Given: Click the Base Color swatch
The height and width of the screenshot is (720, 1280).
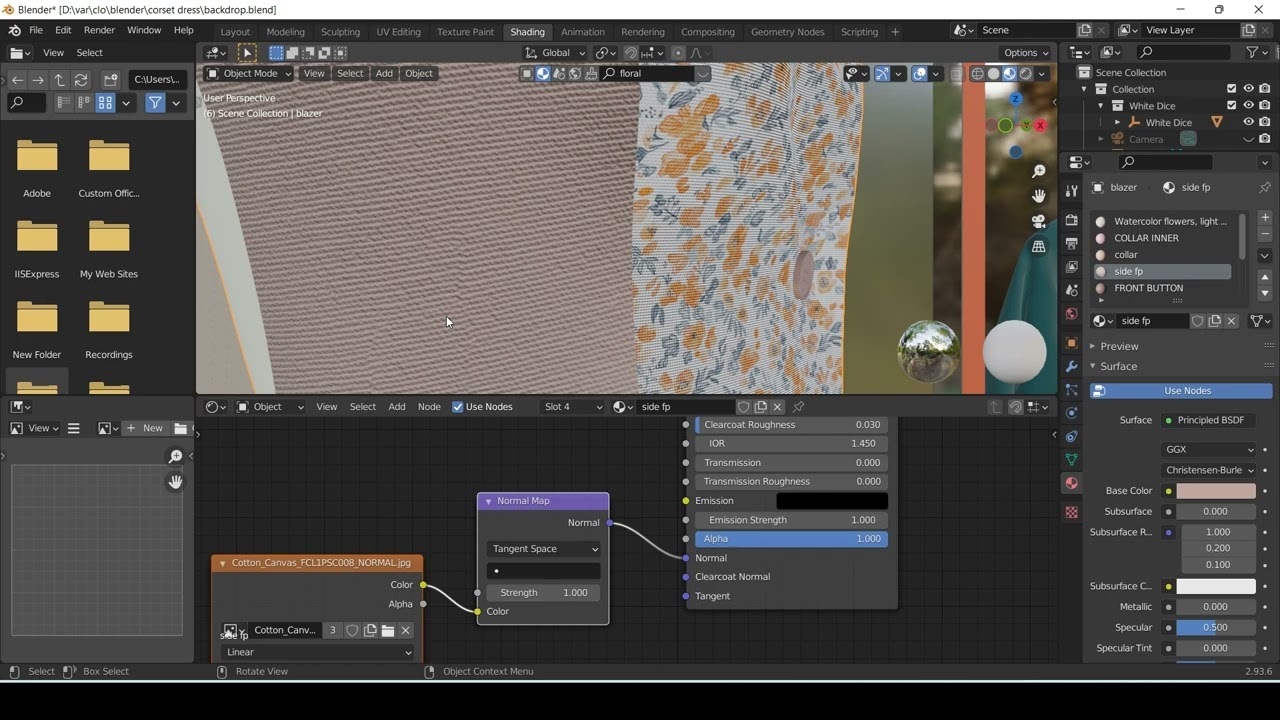Looking at the screenshot, I should [1215, 491].
